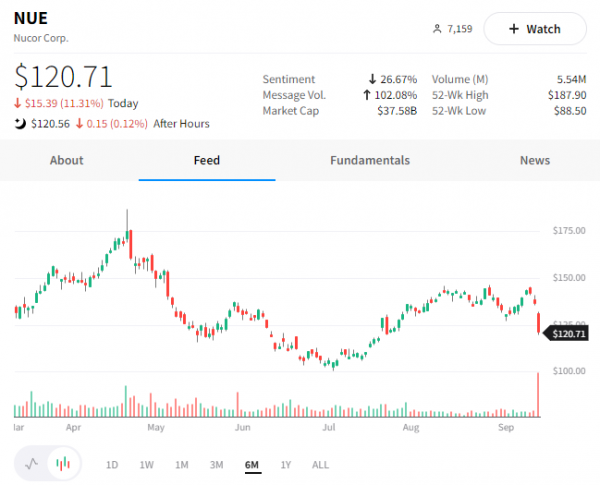
Task: Choose the 3M chart range
Action: (216, 465)
